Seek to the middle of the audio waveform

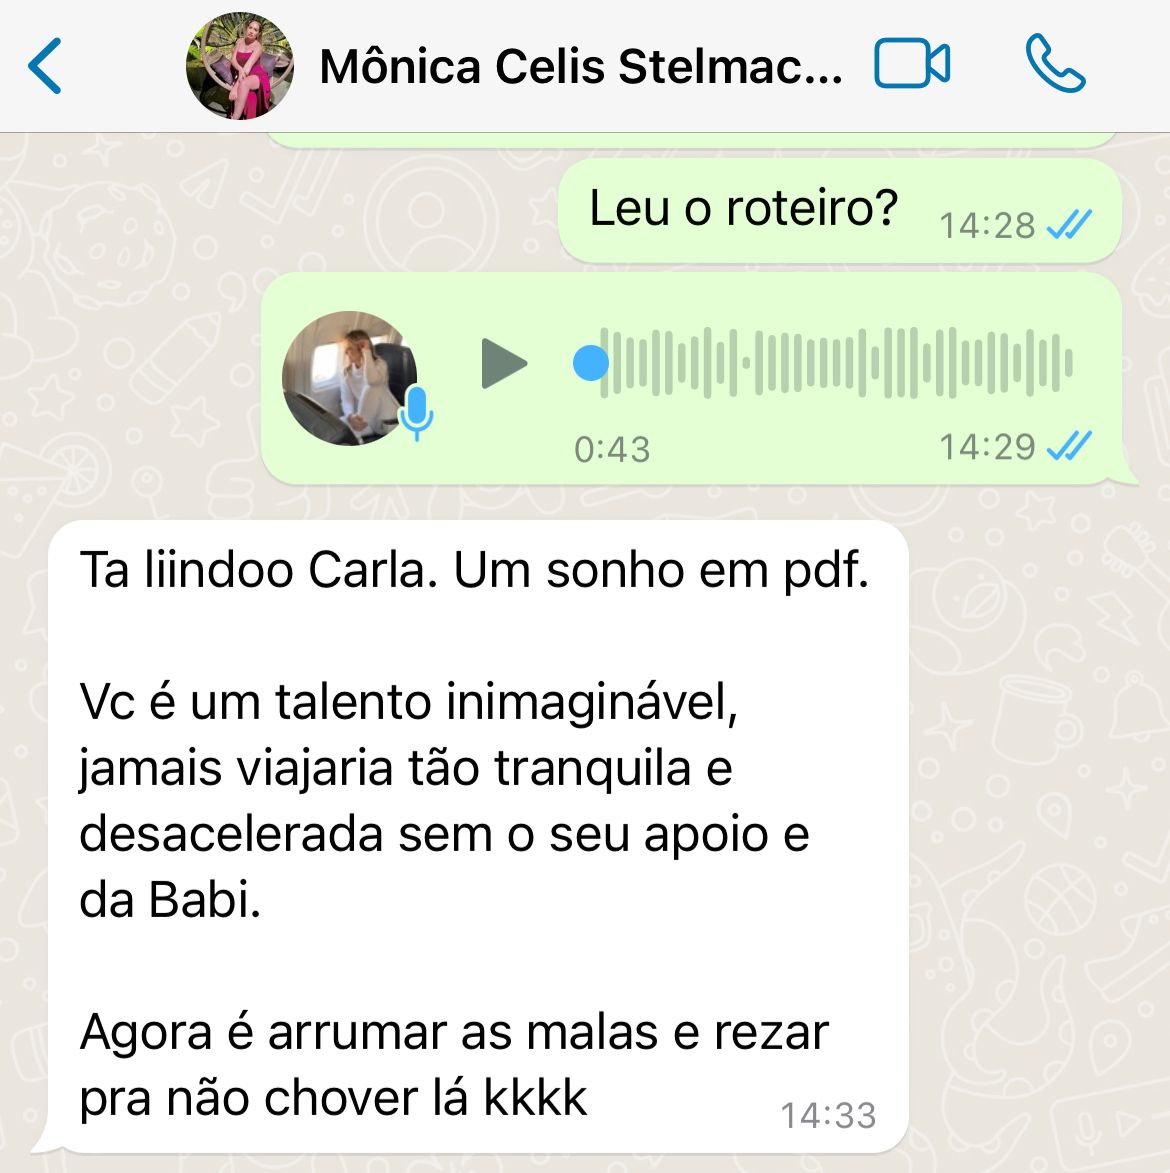(x=836, y=363)
